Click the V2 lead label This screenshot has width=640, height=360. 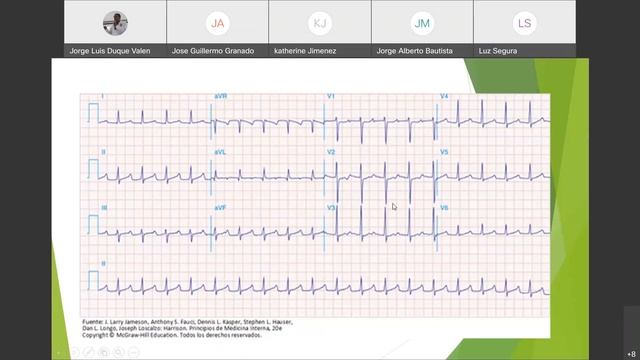click(x=331, y=152)
